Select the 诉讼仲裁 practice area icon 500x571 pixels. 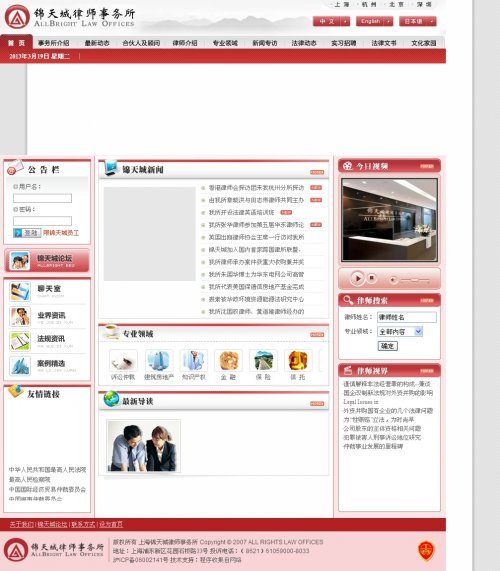(x=123, y=360)
